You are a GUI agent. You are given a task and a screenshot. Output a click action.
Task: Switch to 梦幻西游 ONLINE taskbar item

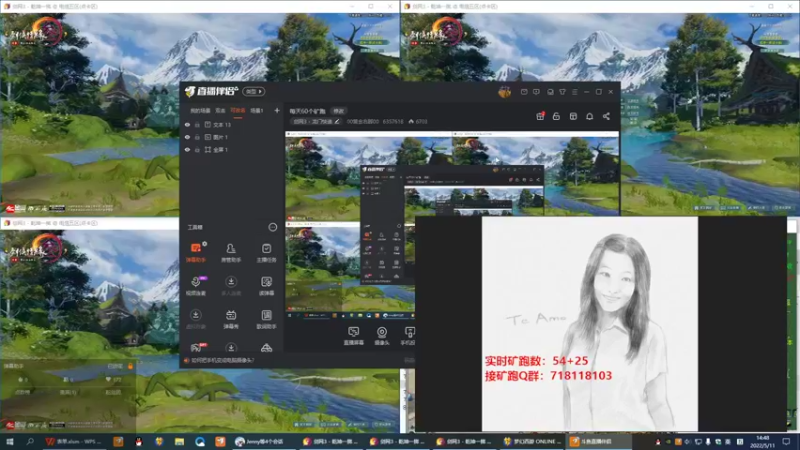pyautogui.click(x=531, y=441)
